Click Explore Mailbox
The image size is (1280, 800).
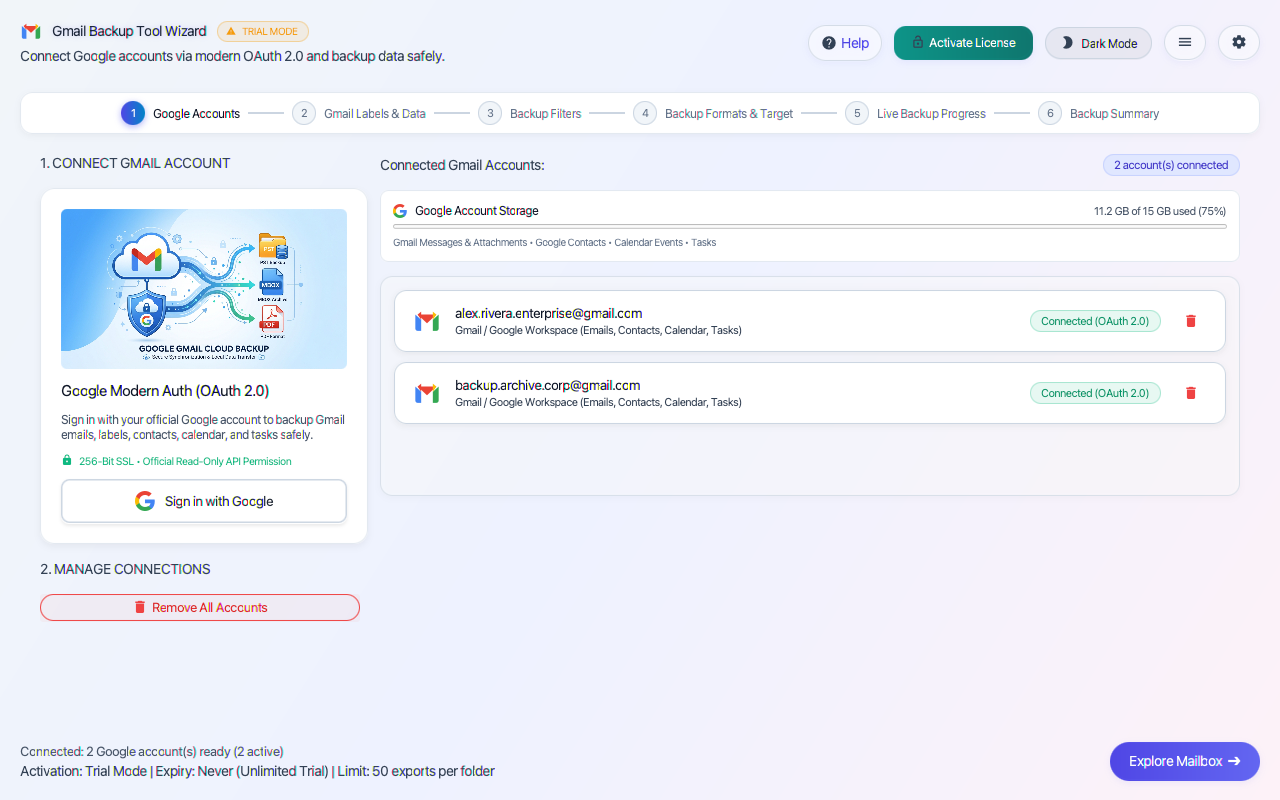(x=1185, y=761)
